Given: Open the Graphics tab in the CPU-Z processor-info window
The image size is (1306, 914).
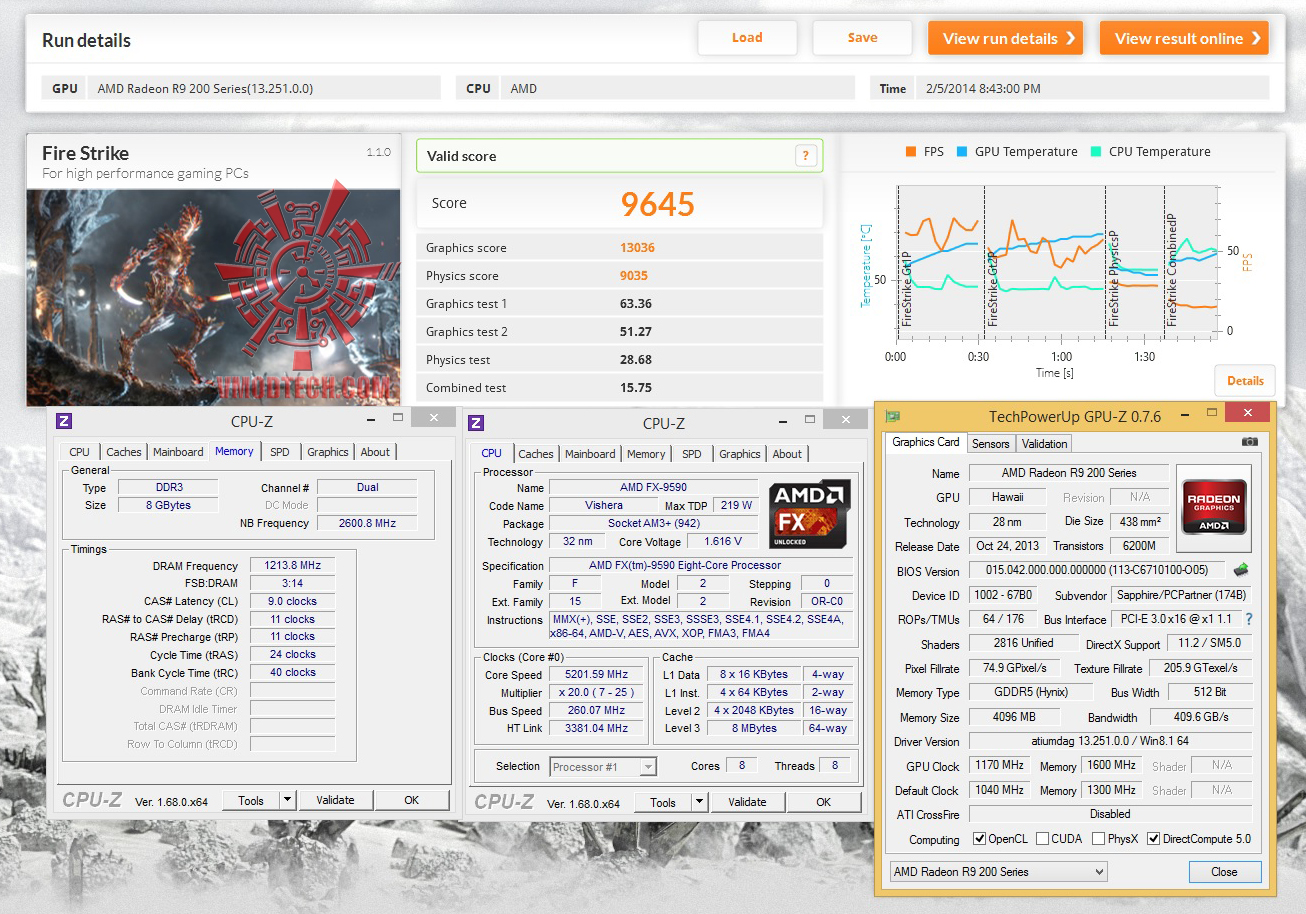Looking at the screenshot, I should click(x=740, y=454).
